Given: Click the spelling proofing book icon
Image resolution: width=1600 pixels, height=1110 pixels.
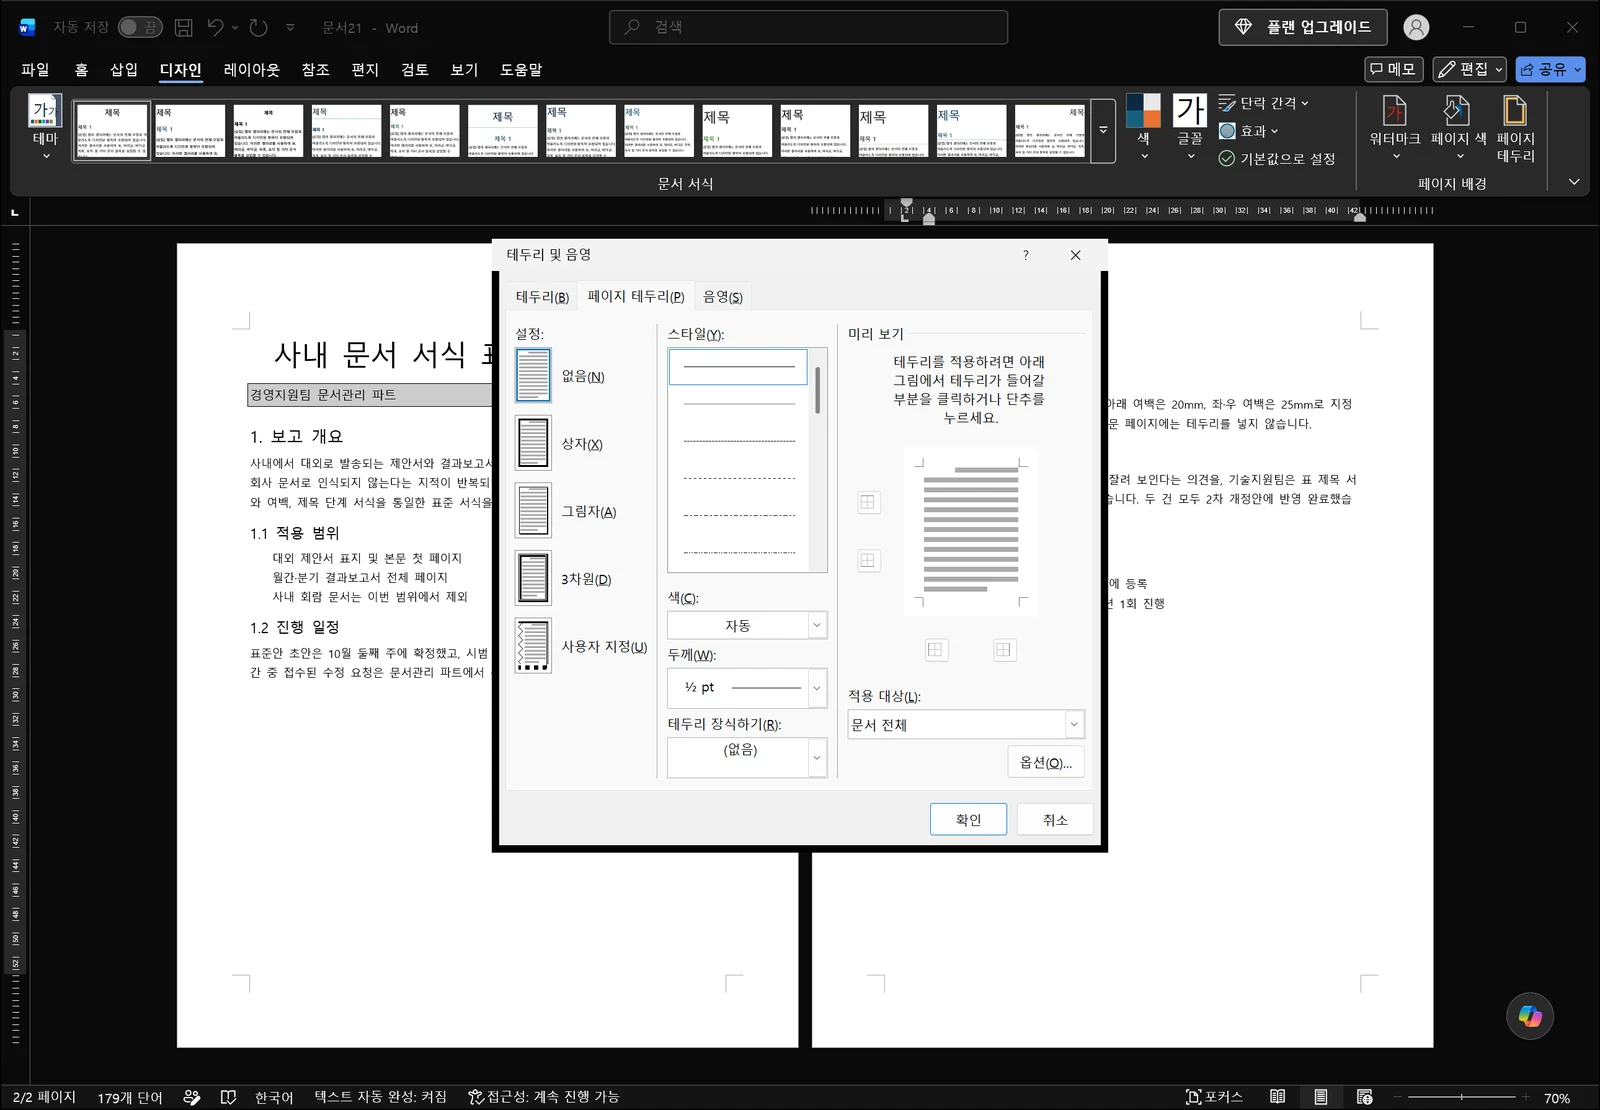Looking at the screenshot, I should (228, 1097).
